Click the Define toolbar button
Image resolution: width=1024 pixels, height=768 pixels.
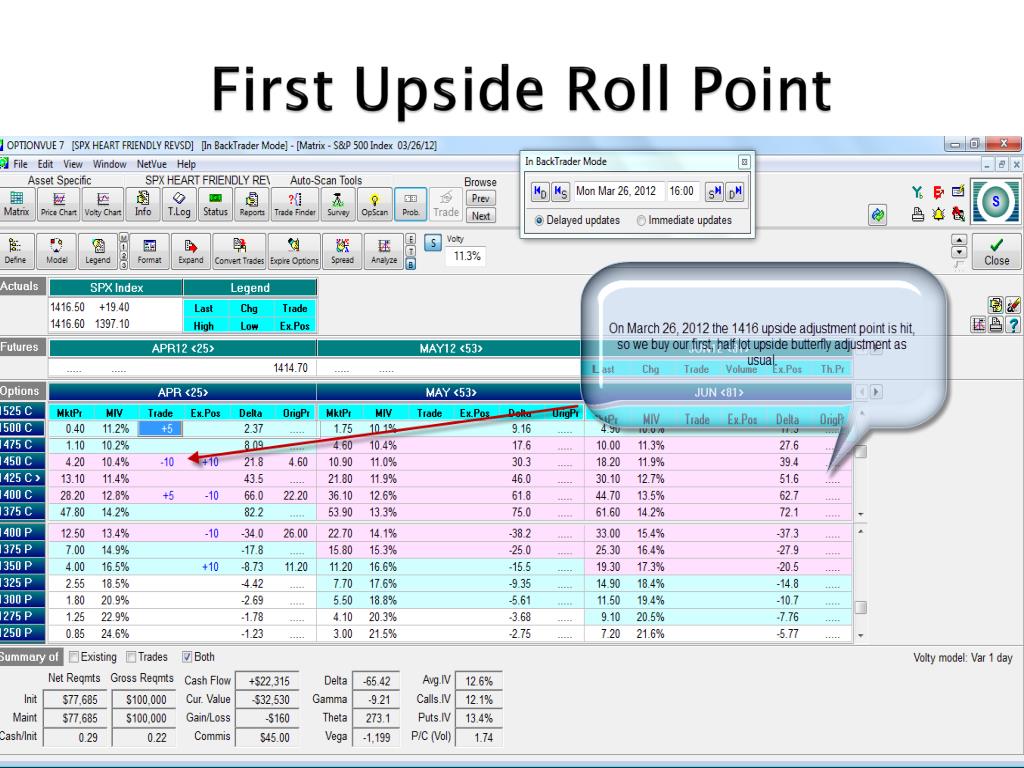pyautogui.click(x=15, y=251)
